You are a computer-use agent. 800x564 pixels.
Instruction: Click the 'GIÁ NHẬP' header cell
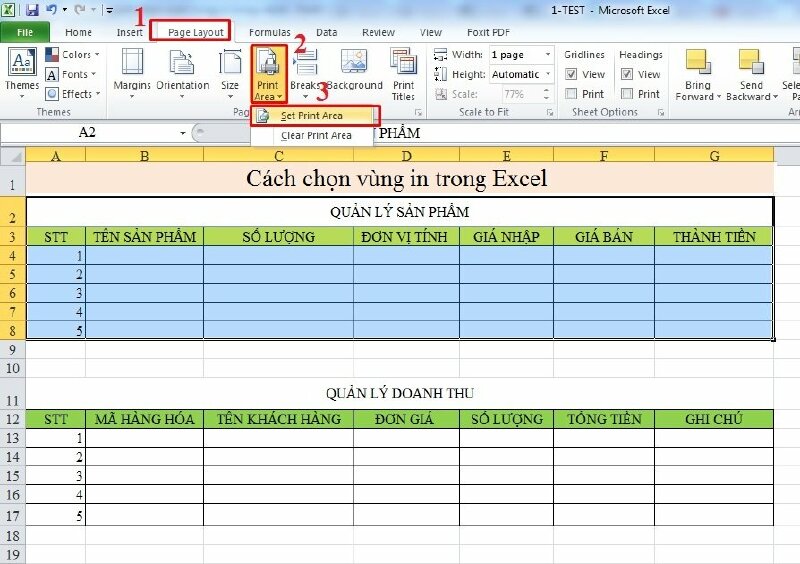pyautogui.click(x=506, y=237)
